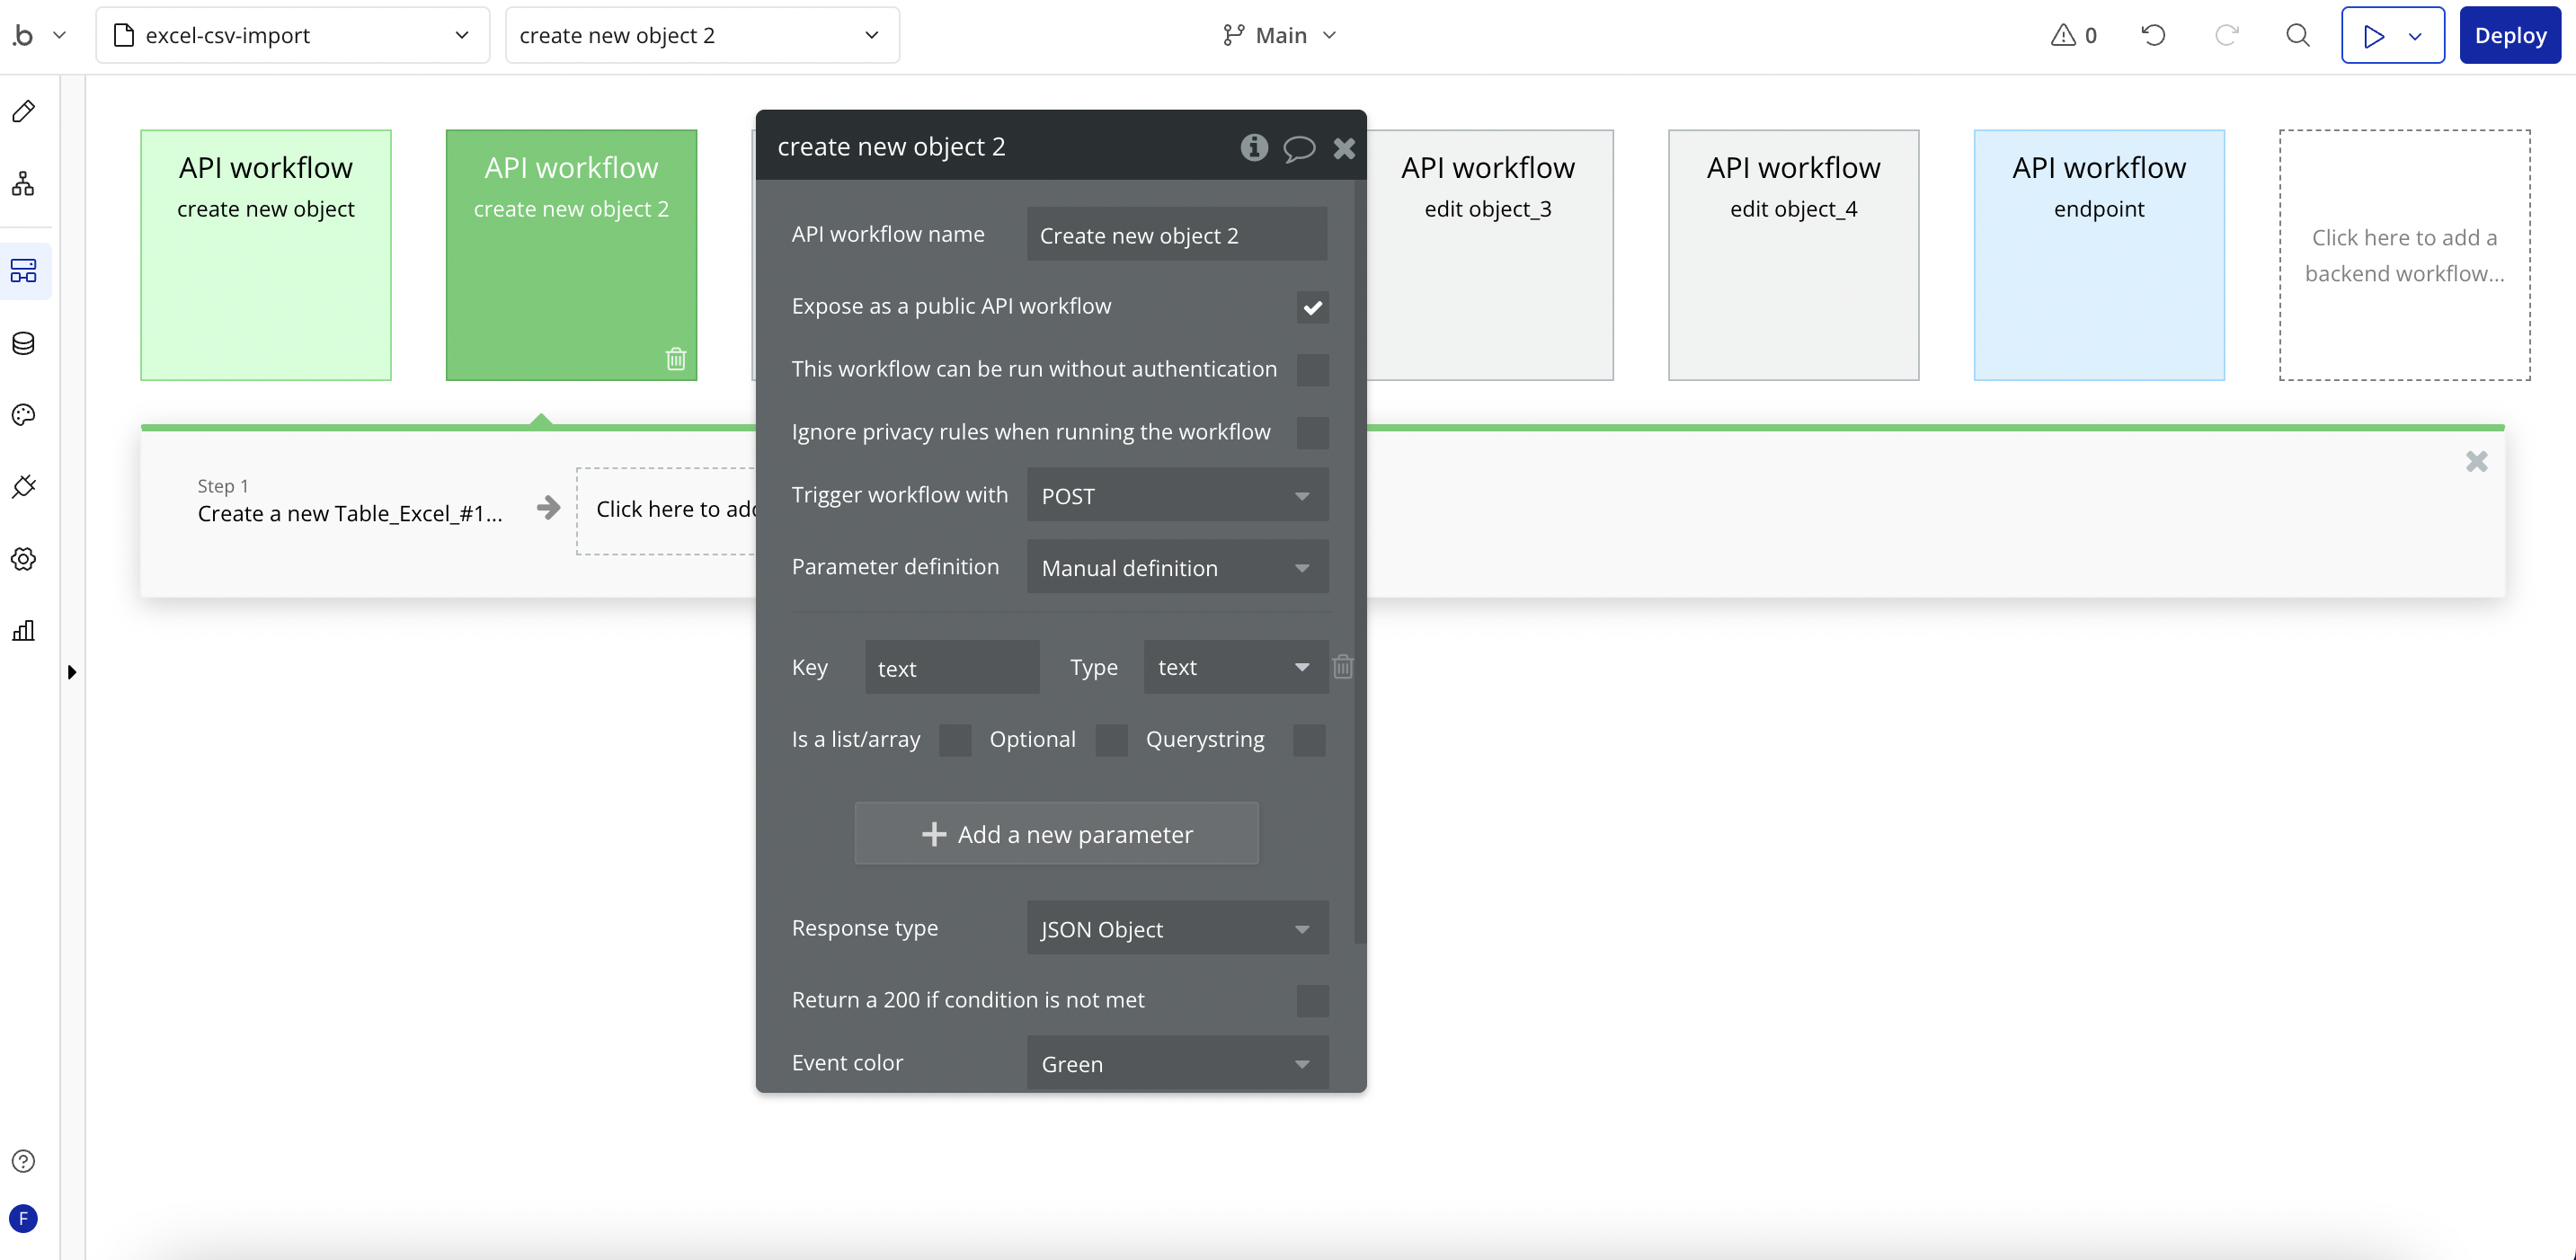Screen dimensions: 2576x1260
Task: Open comments bubble in workflow panel
Action: pos(1298,149)
